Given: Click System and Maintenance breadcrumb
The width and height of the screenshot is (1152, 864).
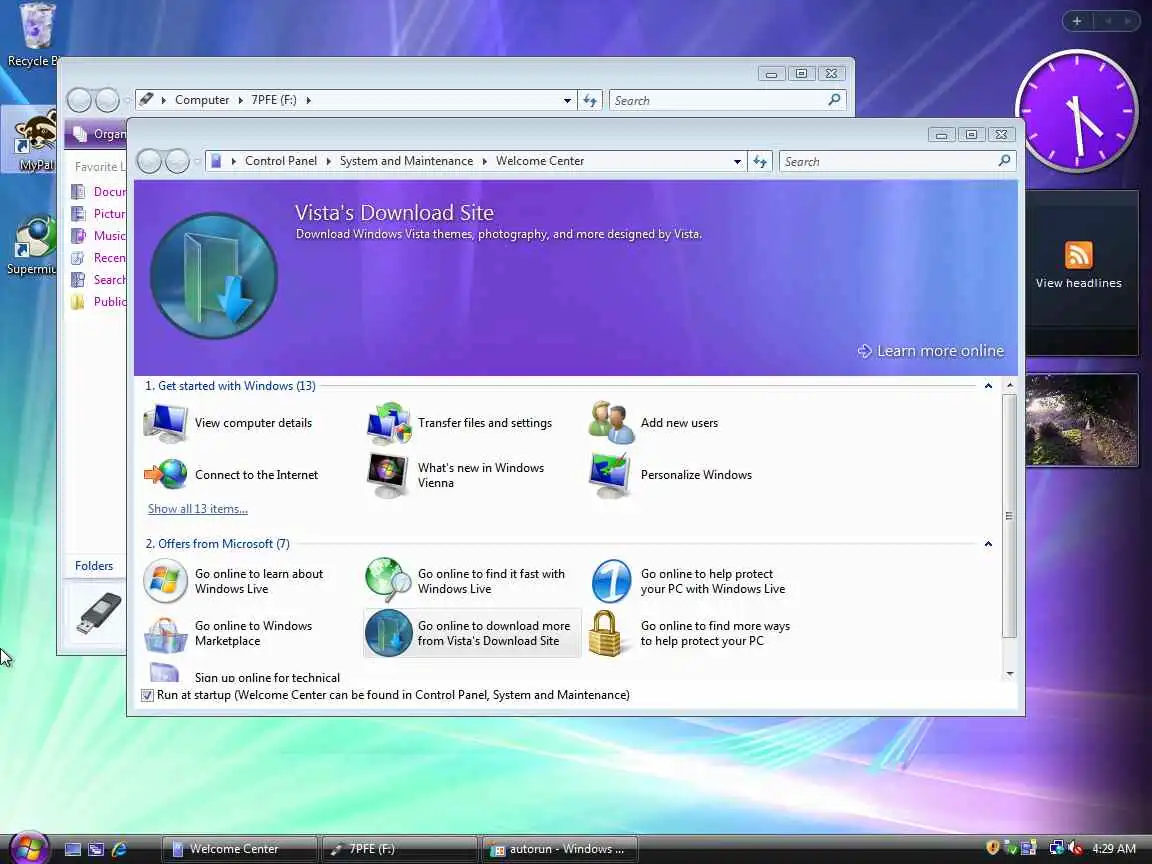Looking at the screenshot, I should pos(406,161).
